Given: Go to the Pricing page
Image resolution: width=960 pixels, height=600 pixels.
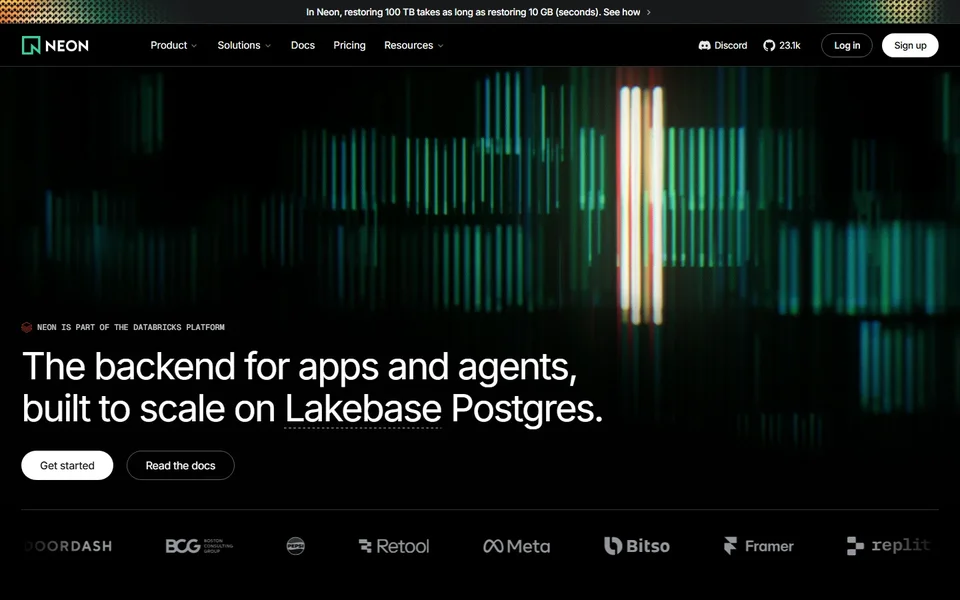Looking at the screenshot, I should 349,45.
